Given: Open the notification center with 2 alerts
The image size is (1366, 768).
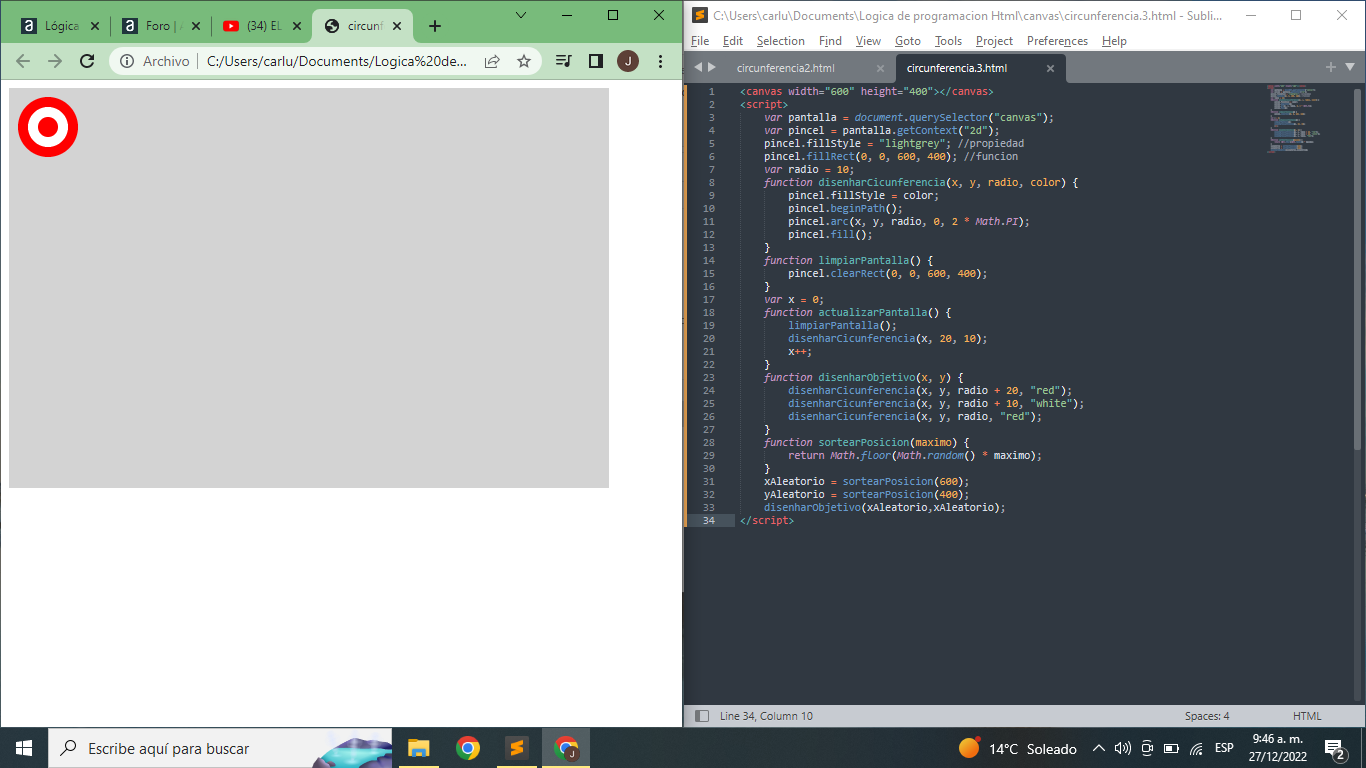Looking at the screenshot, I should pyautogui.click(x=1334, y=748).
